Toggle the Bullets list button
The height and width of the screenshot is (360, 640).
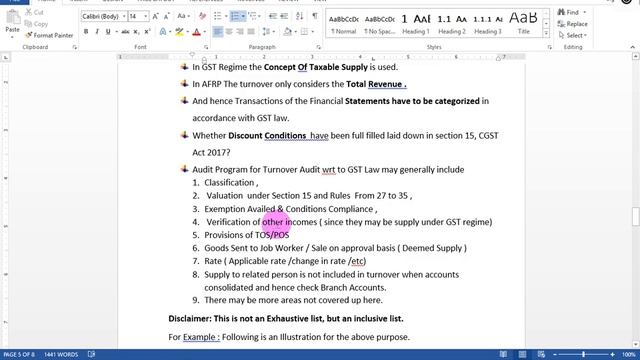[x=218, y=16]
